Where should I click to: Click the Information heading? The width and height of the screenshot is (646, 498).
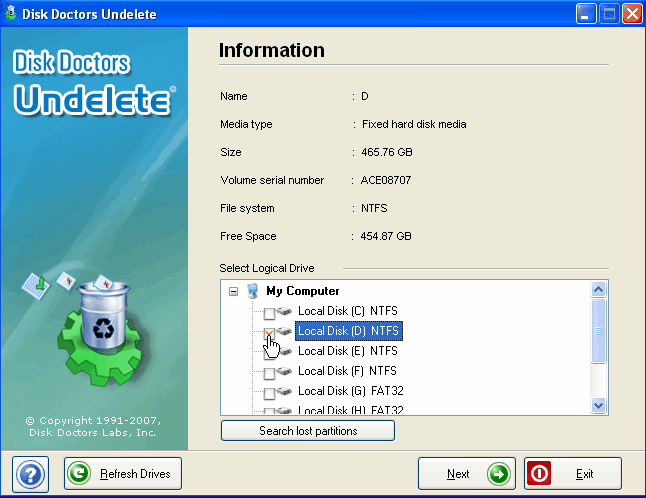point(272,50)
